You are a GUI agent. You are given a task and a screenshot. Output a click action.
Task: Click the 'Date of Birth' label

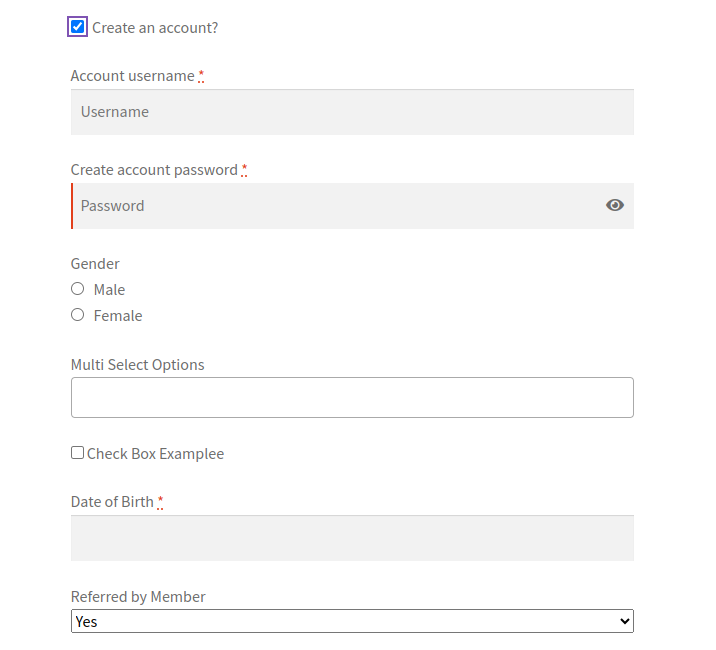(112, 502)
